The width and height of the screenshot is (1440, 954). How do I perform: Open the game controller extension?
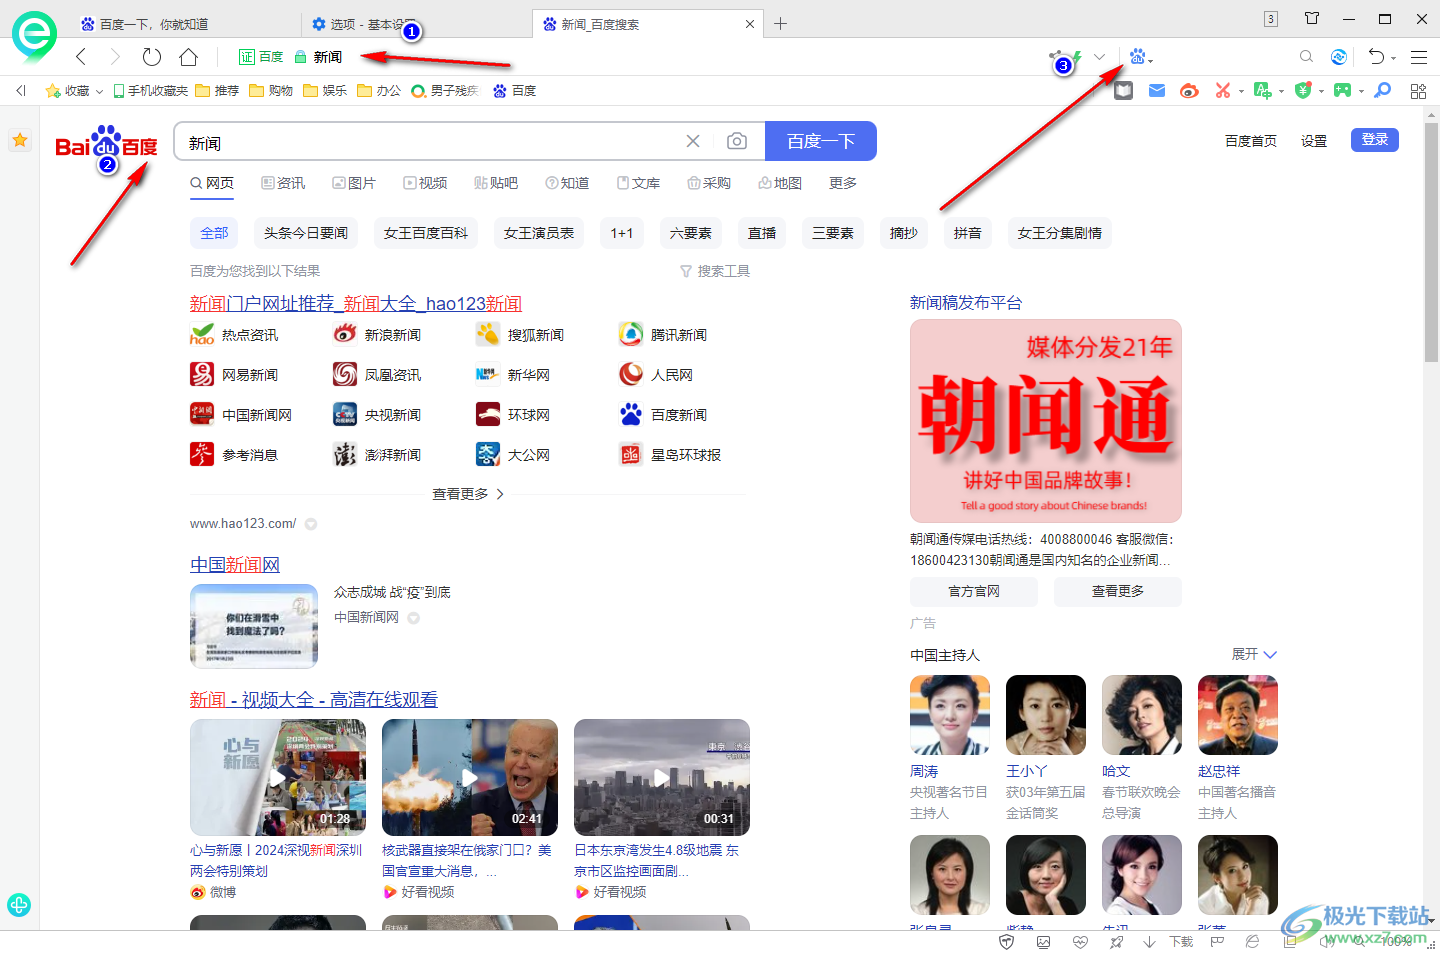coord(1342,91)
